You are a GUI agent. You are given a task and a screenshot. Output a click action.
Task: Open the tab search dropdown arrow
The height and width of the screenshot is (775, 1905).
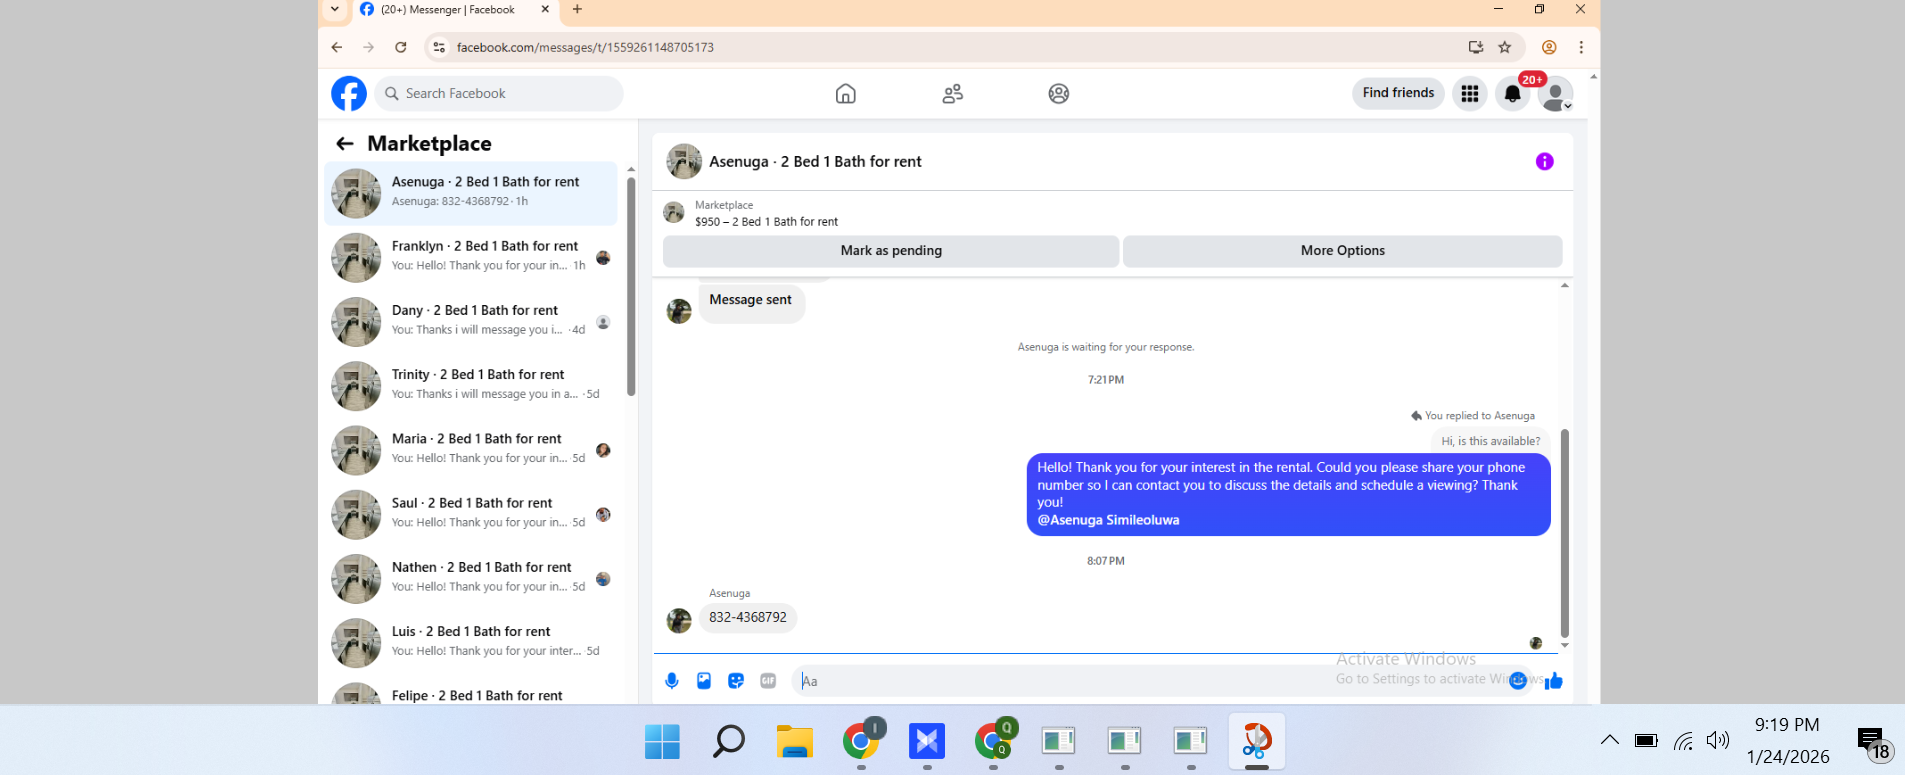click(335, 10)
